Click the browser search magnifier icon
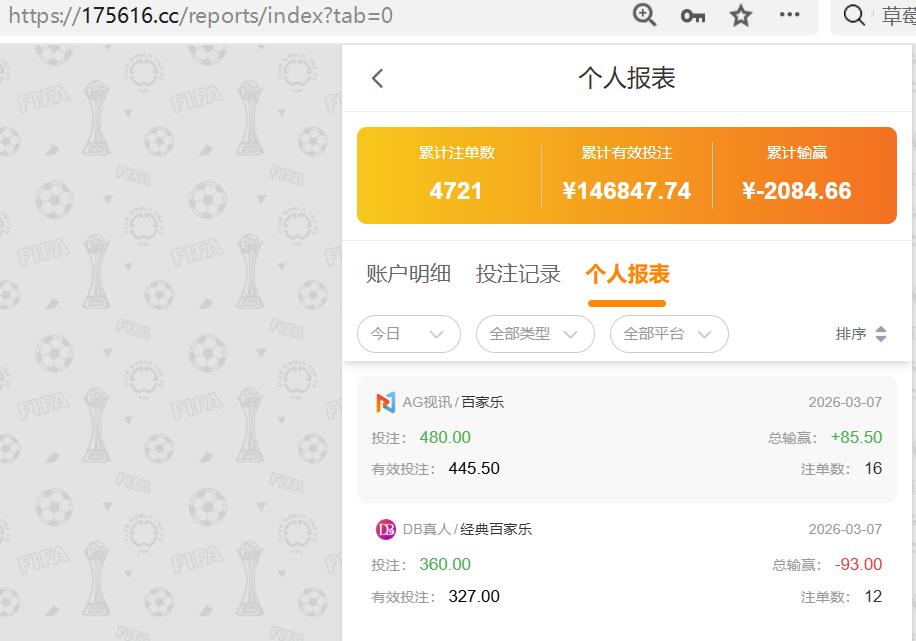 tap(853, 16)
